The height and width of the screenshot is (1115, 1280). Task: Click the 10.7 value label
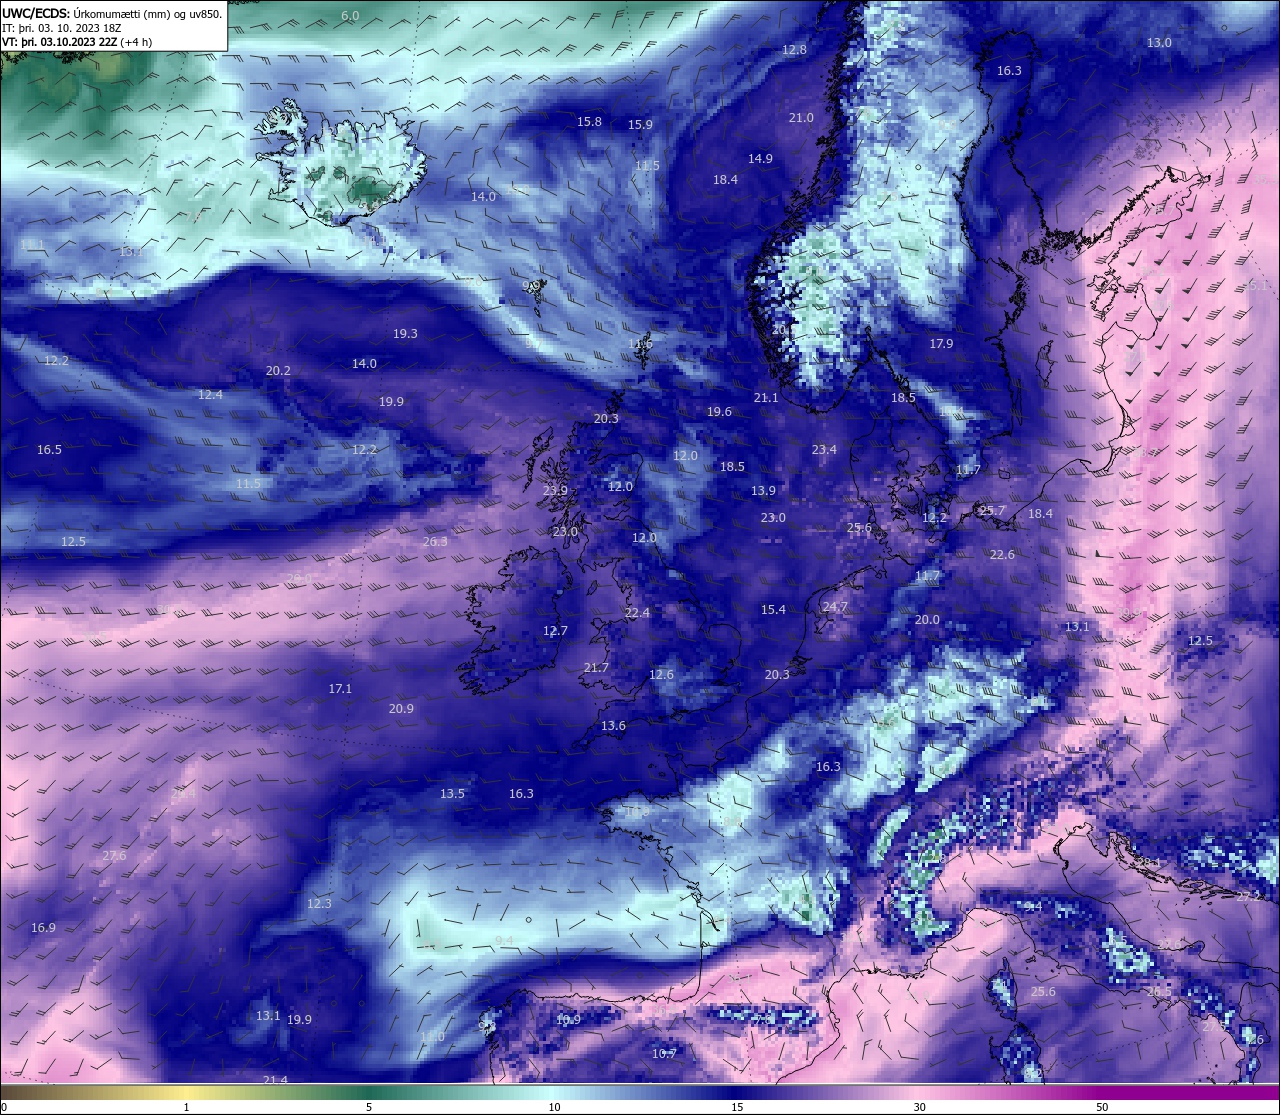pos(664,1054)
